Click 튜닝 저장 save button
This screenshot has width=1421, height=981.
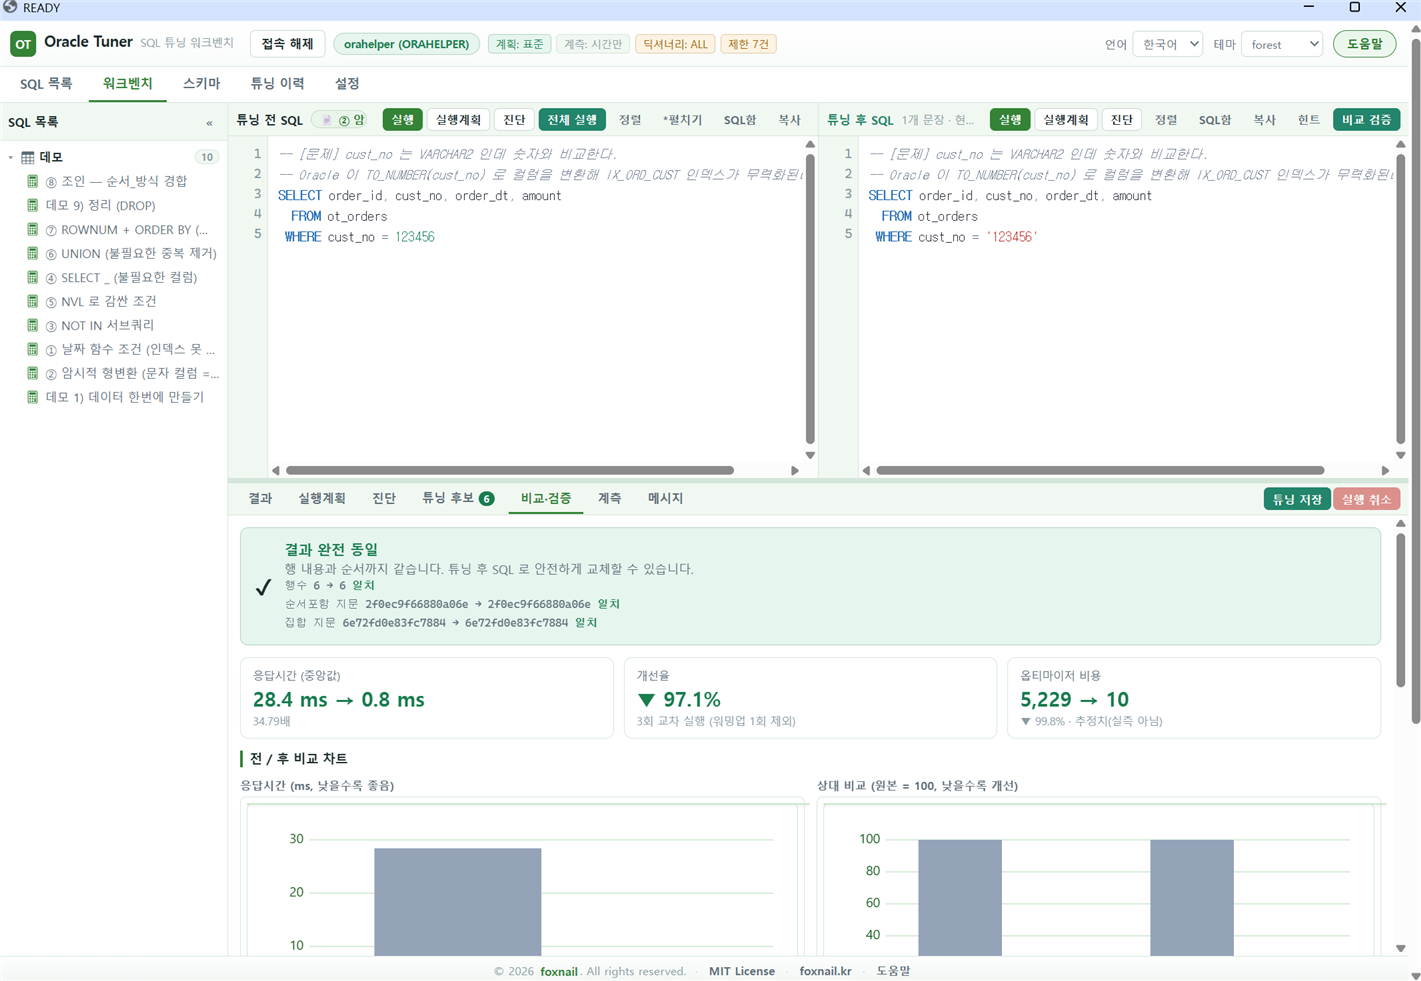click(x=1297, y=499)
